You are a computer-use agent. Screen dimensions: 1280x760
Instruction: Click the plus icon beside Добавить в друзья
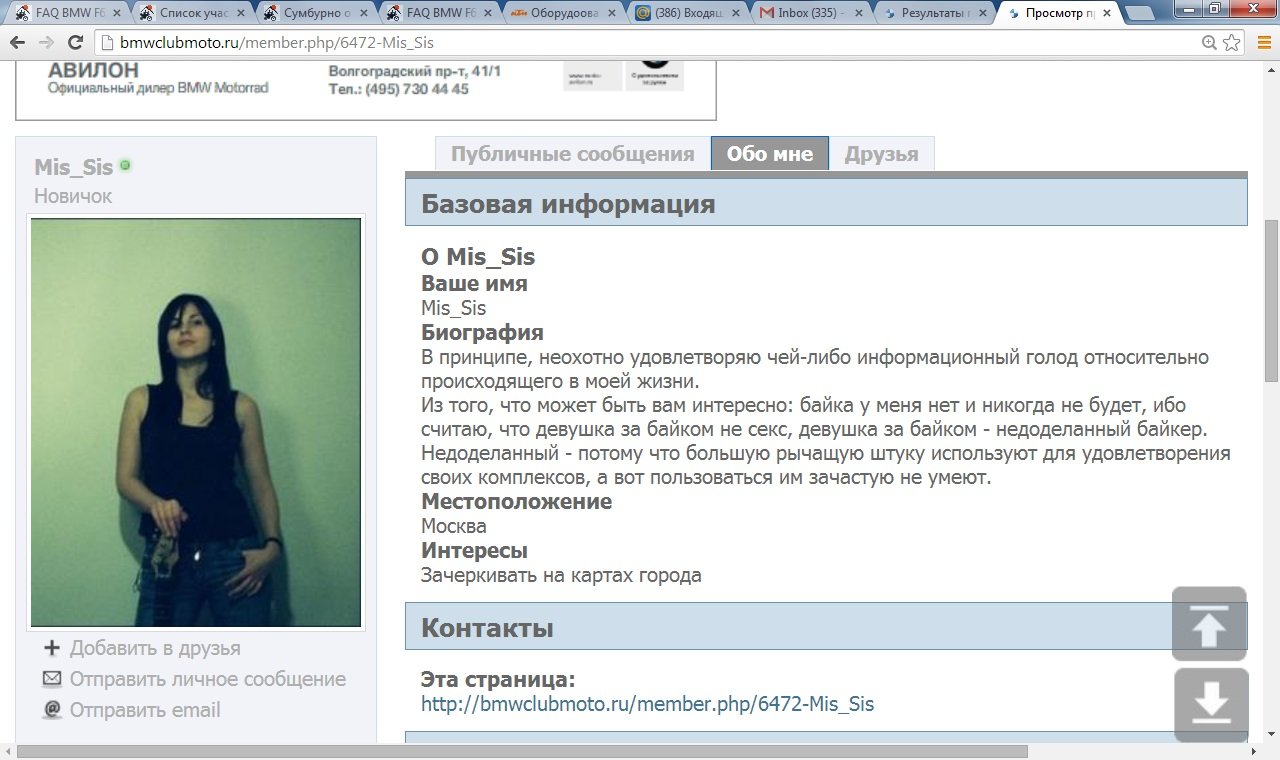[52, 648]
